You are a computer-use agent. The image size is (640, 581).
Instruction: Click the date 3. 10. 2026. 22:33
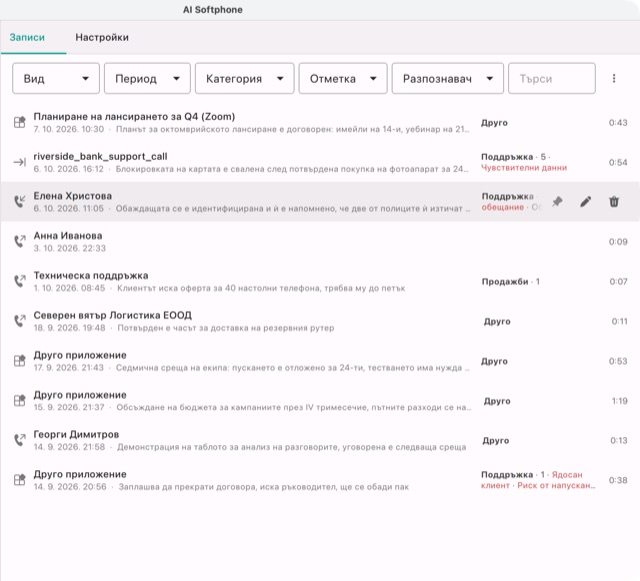[69, 248]
